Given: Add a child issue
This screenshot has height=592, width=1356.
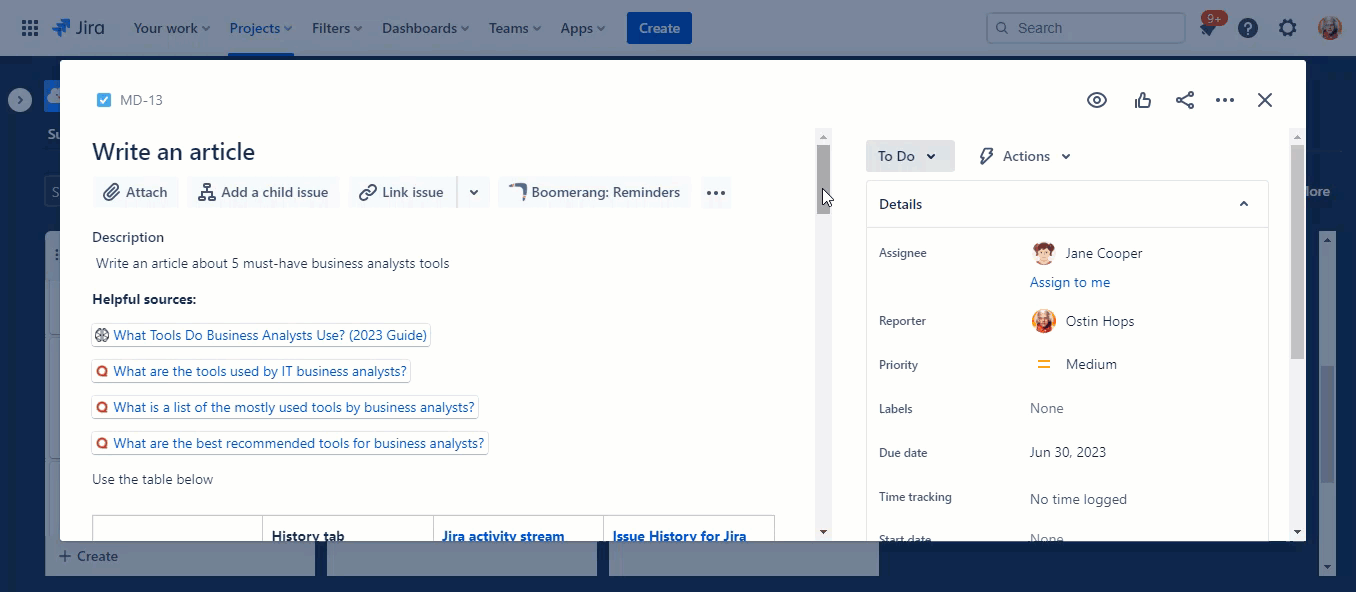Looking at the screenshot, I should (264, 192).
